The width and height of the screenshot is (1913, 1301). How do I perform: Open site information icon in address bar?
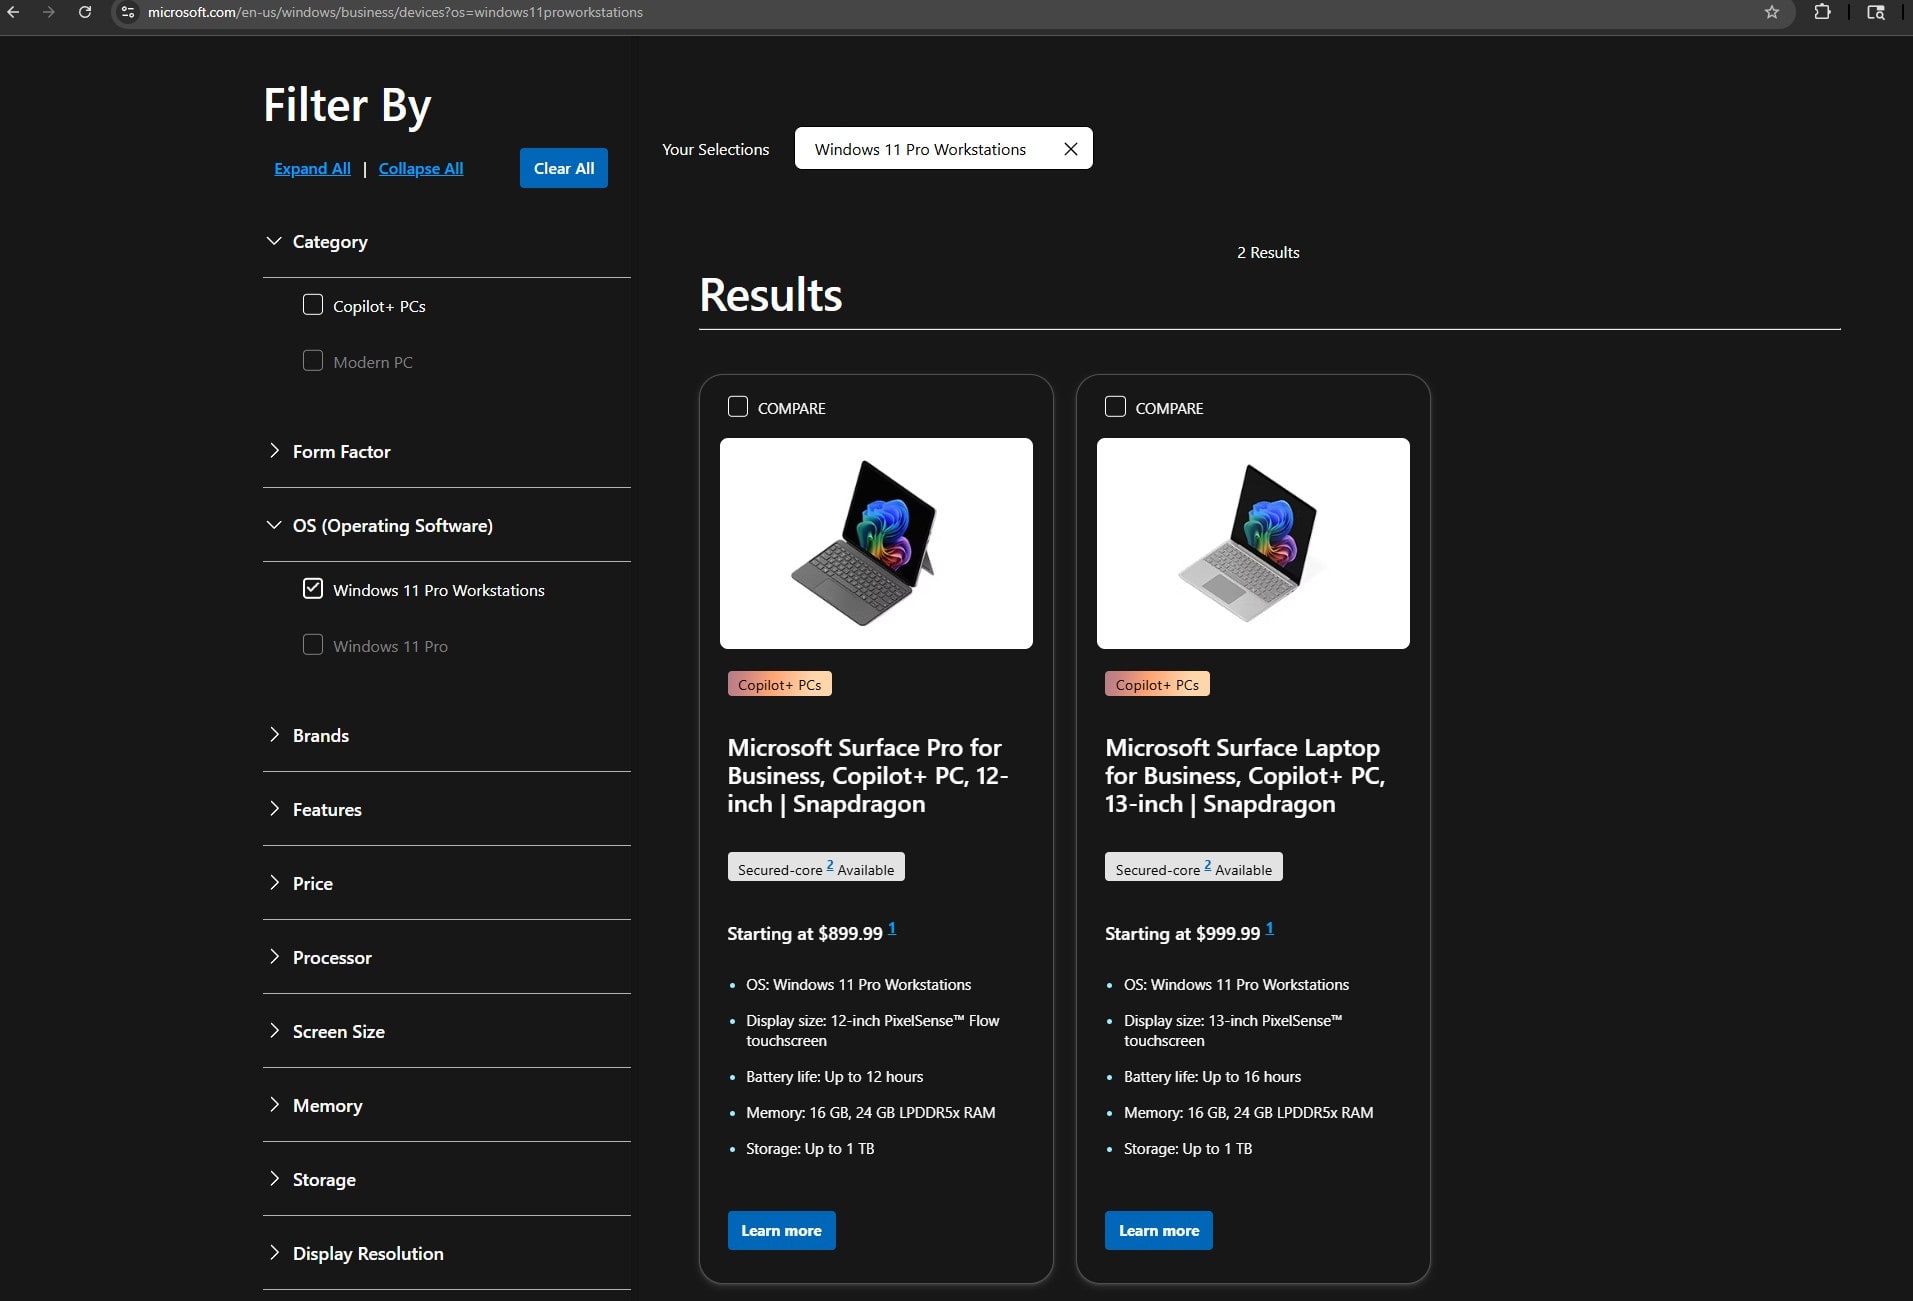coord(127,13)
